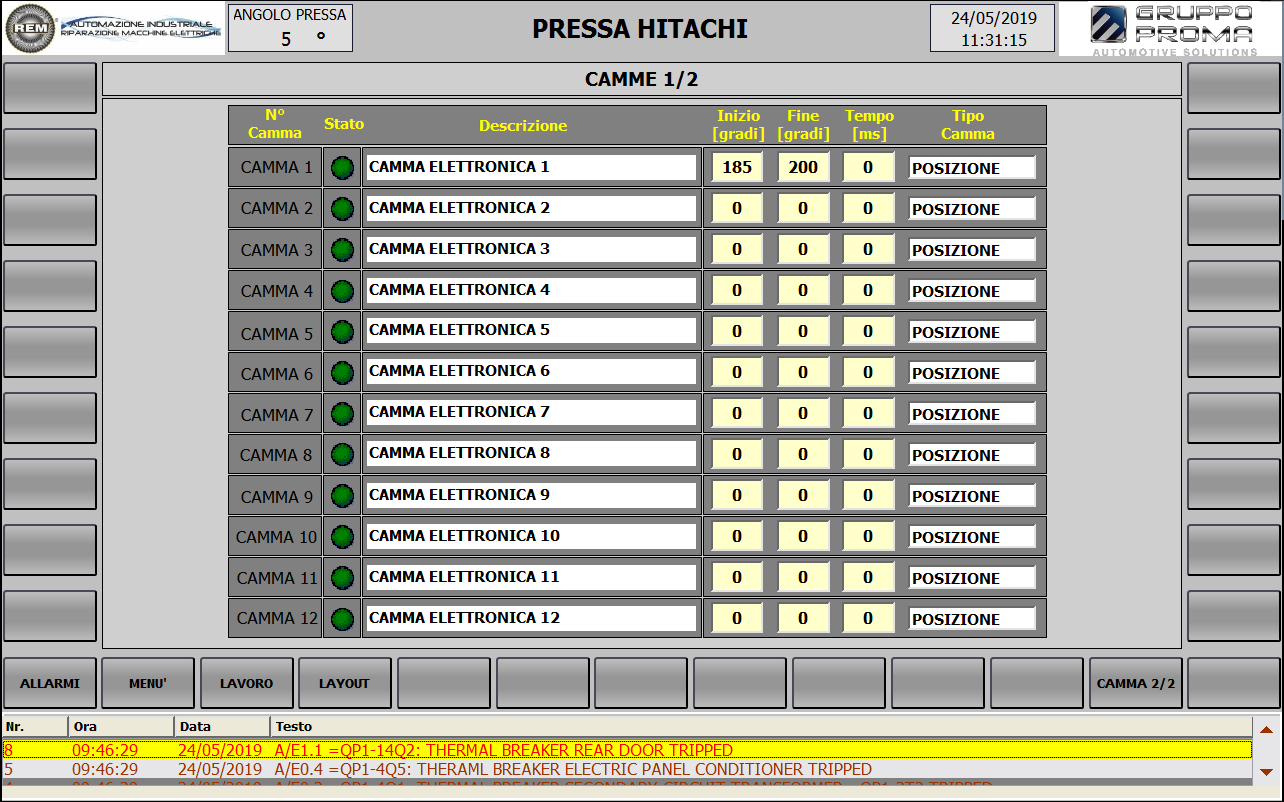Click the date and time display
The image size is (1284, 802).
[x=993, y=28]
